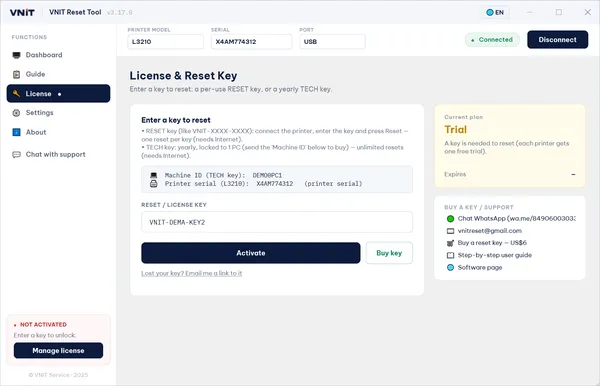Minimize the VNIT Reset Tool window
This screenshot has height=386, width=600.
coord(530,12)
